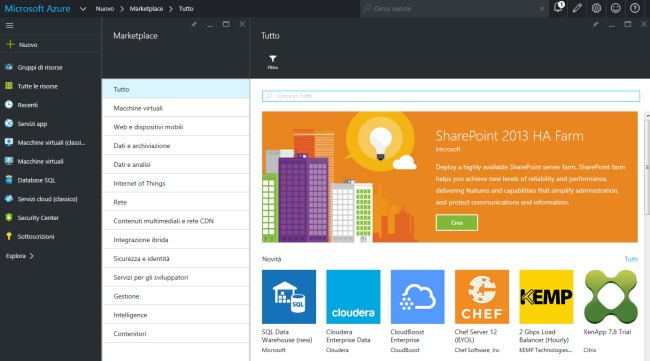Expand the Microsoft Azure dropdown chevron

point(83,9)
